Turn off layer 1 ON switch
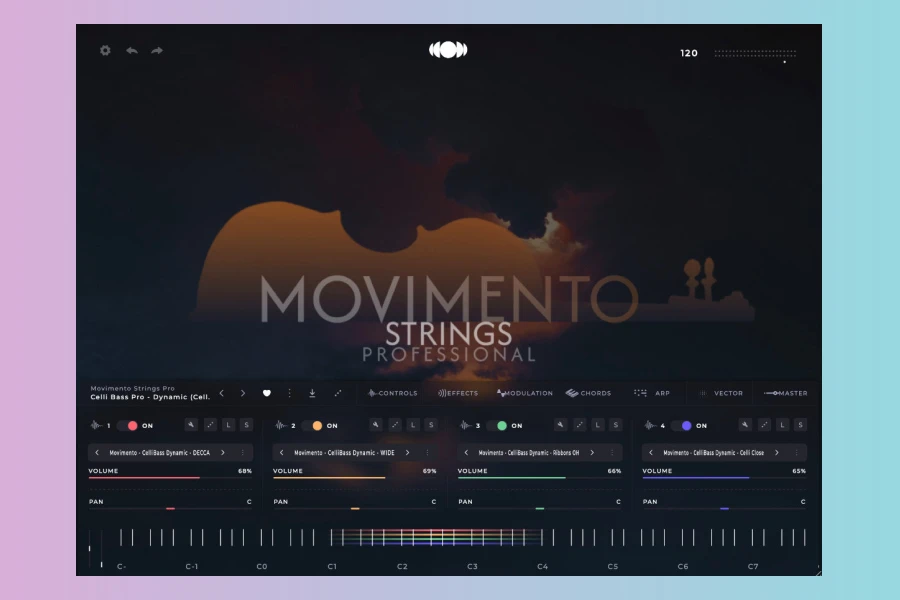 pos(128,425)
